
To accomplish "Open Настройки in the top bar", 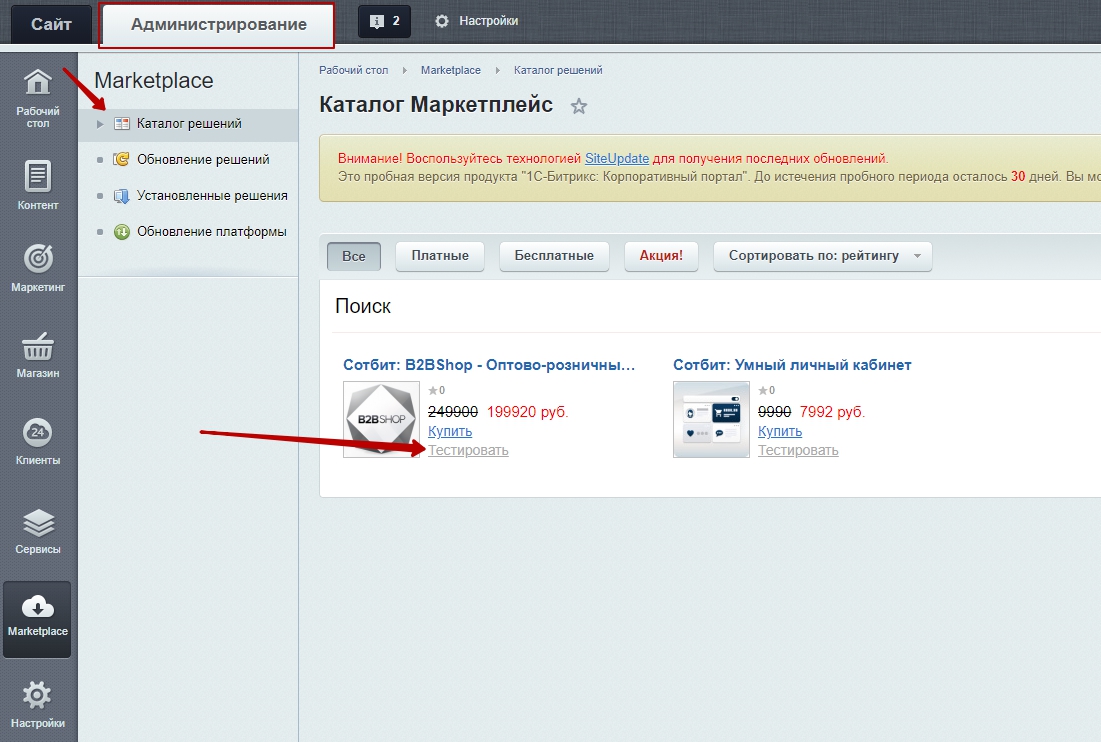I will point(488,21).
